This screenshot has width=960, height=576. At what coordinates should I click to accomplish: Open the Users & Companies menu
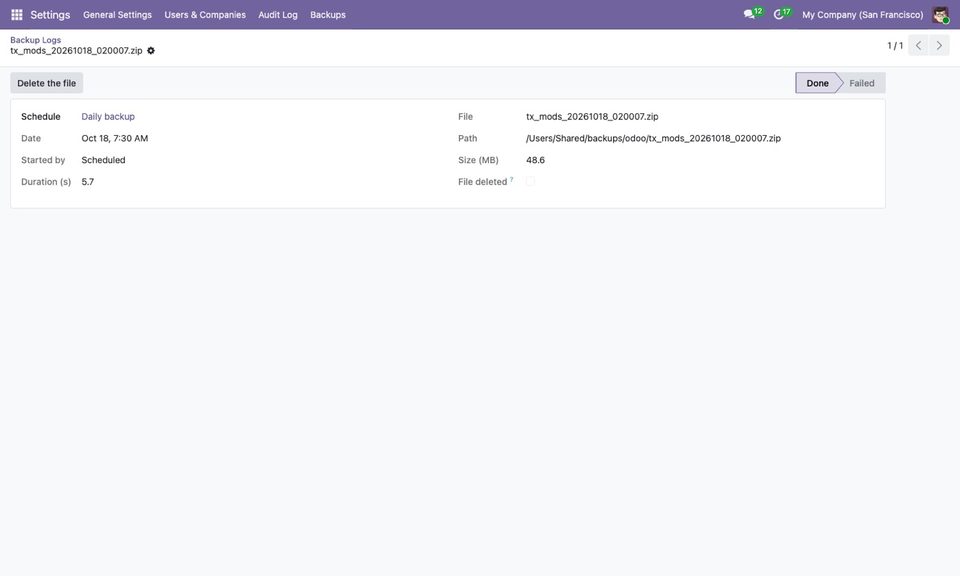coord(205,15)
